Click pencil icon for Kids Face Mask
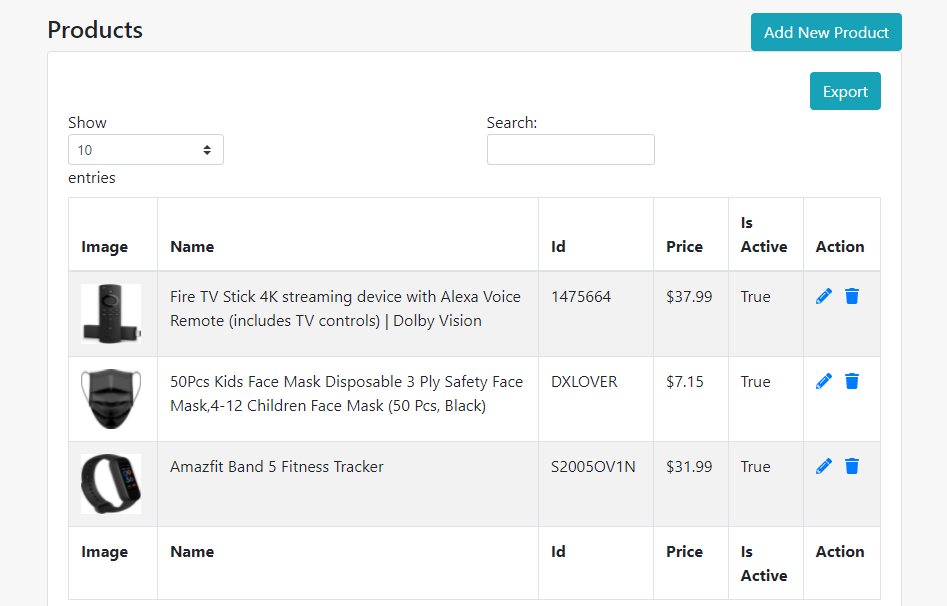The width and height of the screenshot is (947, 606). [x=824, y=381]
